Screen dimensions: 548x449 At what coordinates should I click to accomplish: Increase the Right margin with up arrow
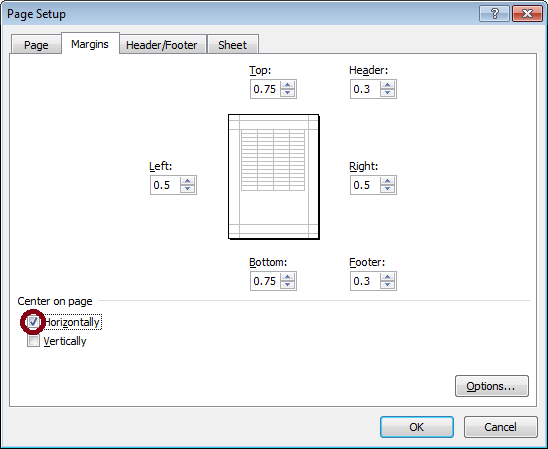(387, 181)
